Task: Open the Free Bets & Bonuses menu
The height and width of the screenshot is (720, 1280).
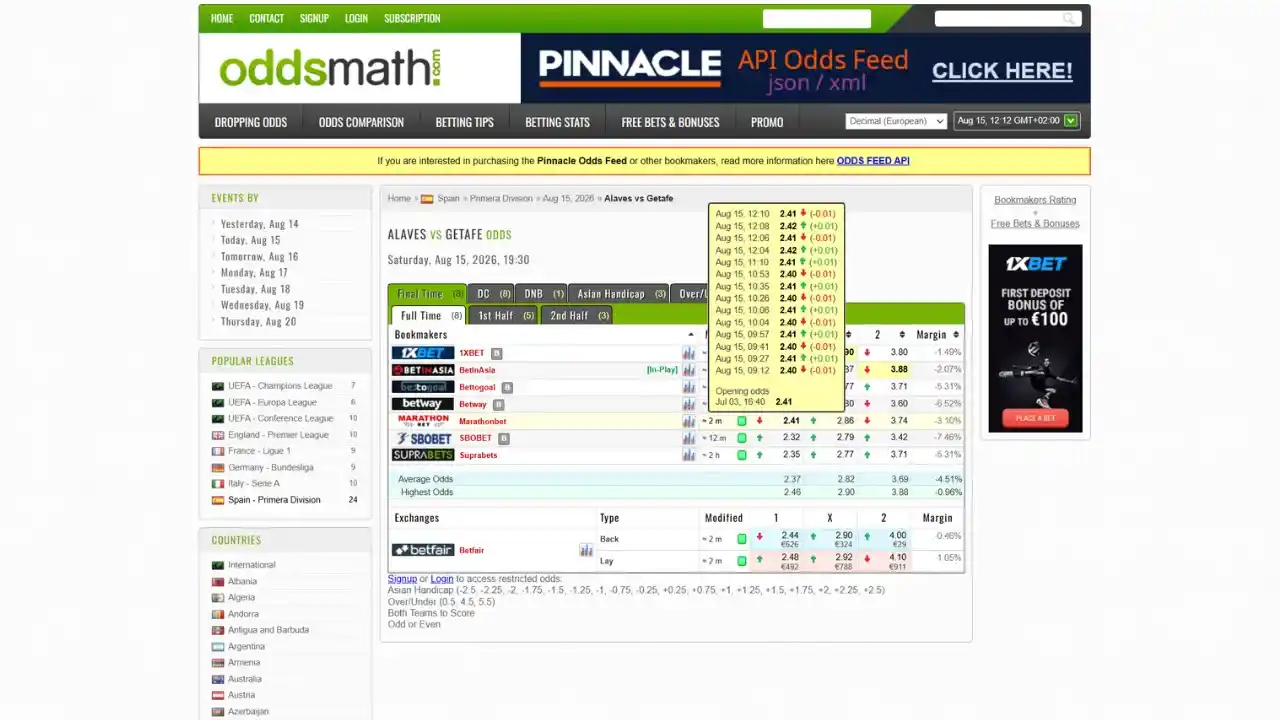Action: pyautogui.click(x=671, y=122)
